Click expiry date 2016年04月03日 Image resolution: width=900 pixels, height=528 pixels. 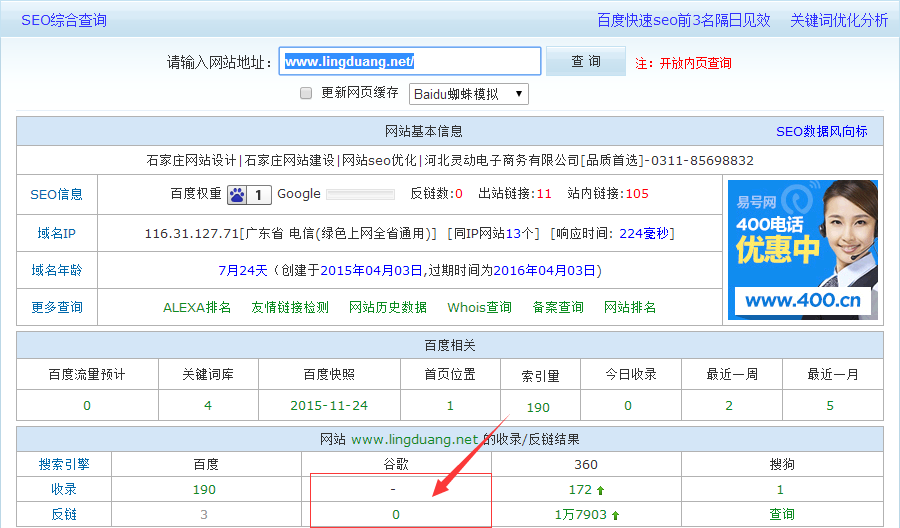coord(545,270)
